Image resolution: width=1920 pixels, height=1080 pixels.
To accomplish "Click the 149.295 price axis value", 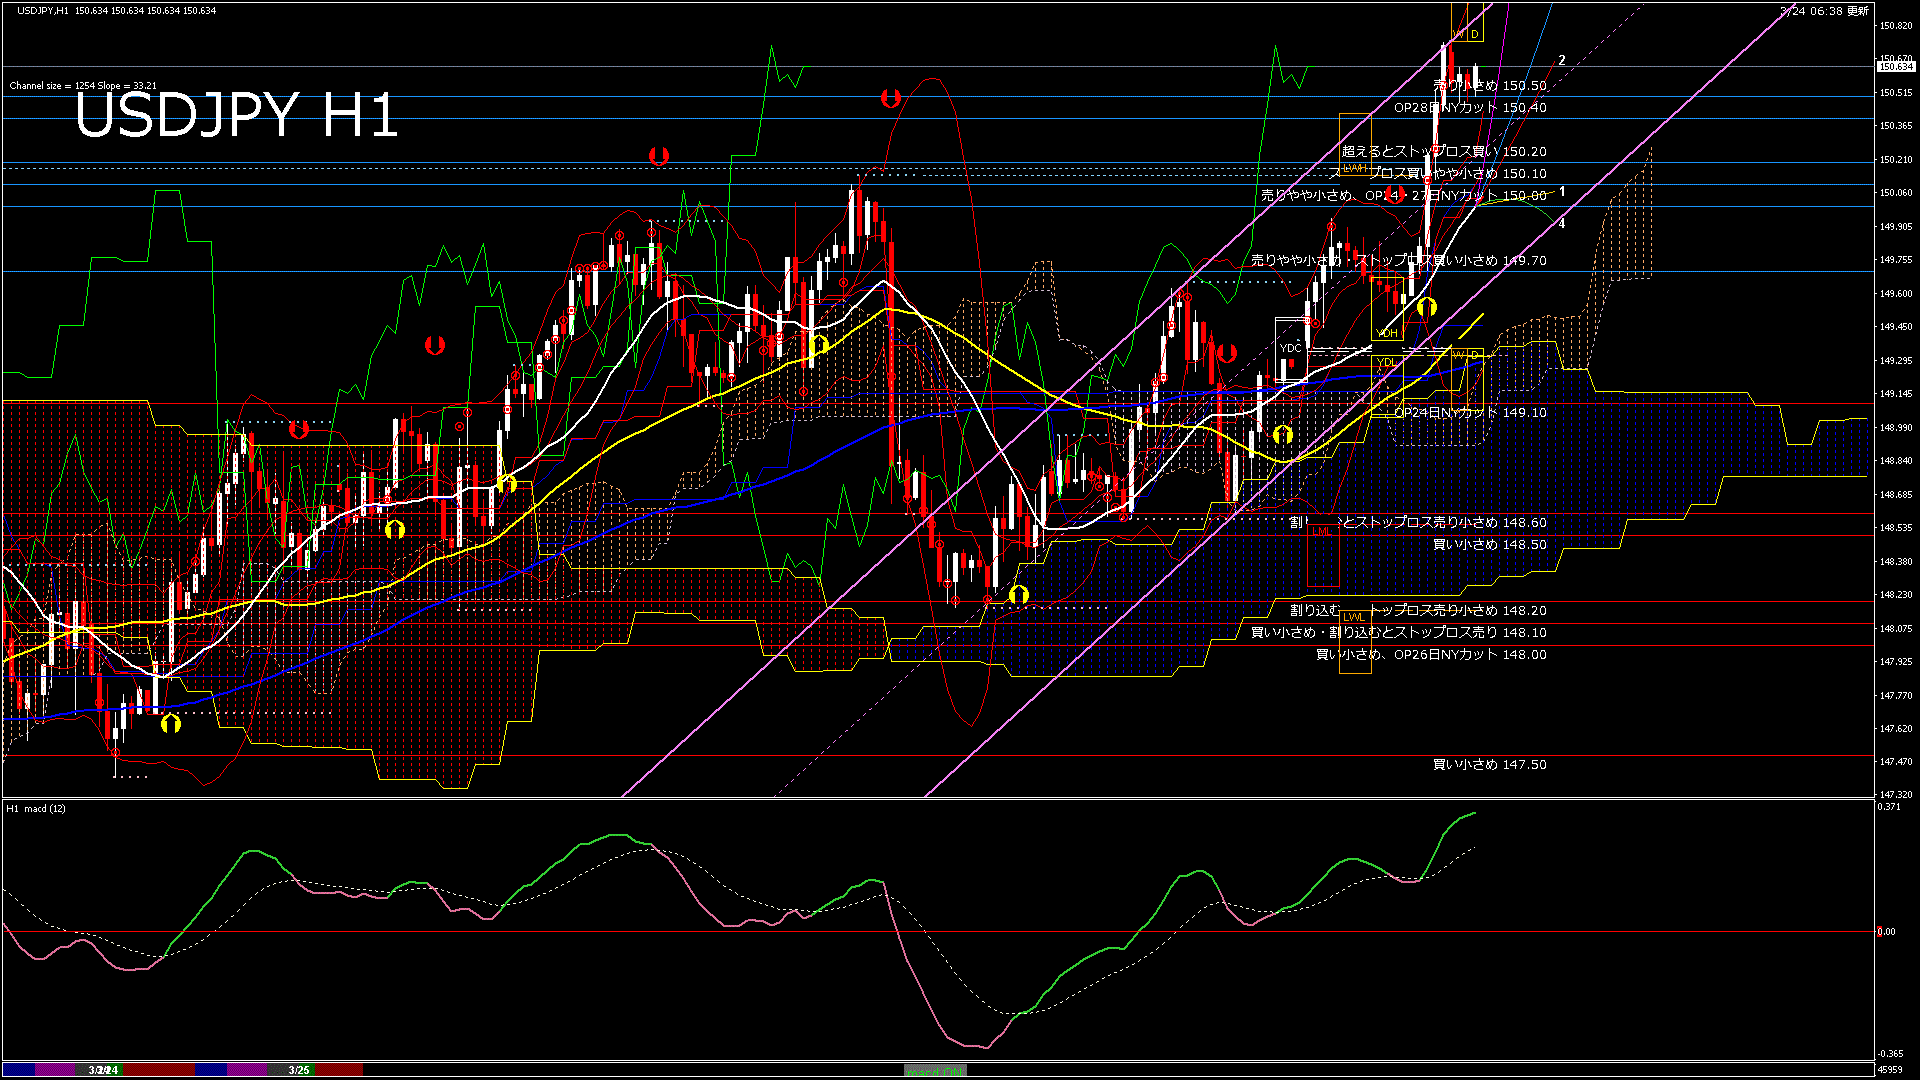I will pyautogui.click(x=1896, y=361).
